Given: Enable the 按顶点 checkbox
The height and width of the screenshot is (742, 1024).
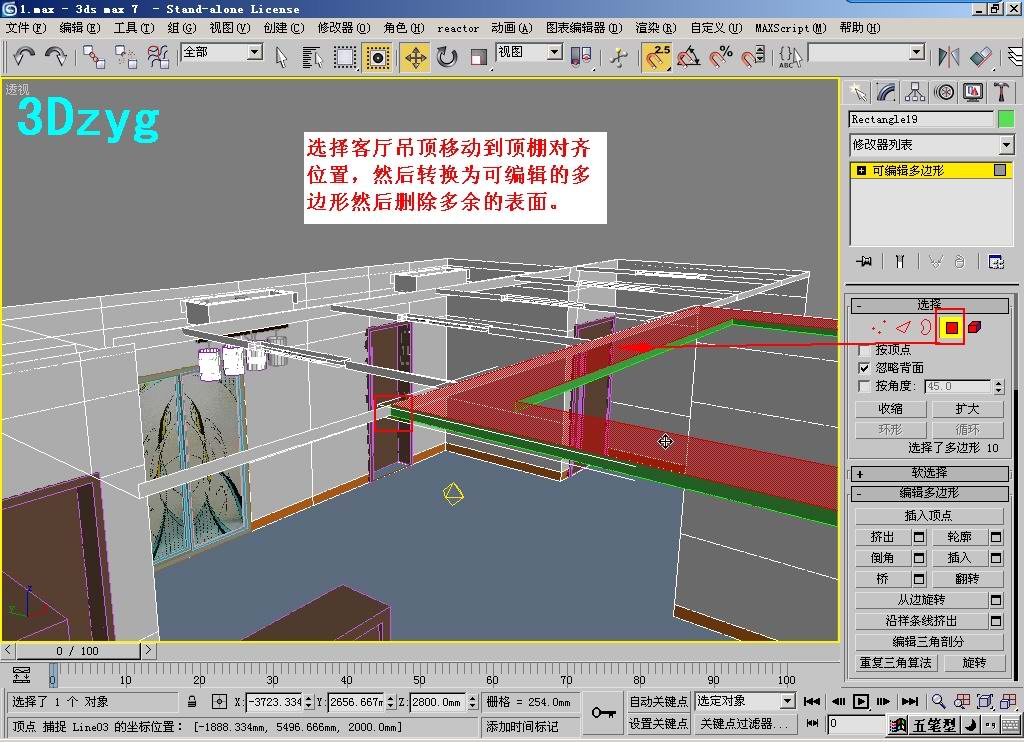Looking at the screenshot, I should 863,350.
